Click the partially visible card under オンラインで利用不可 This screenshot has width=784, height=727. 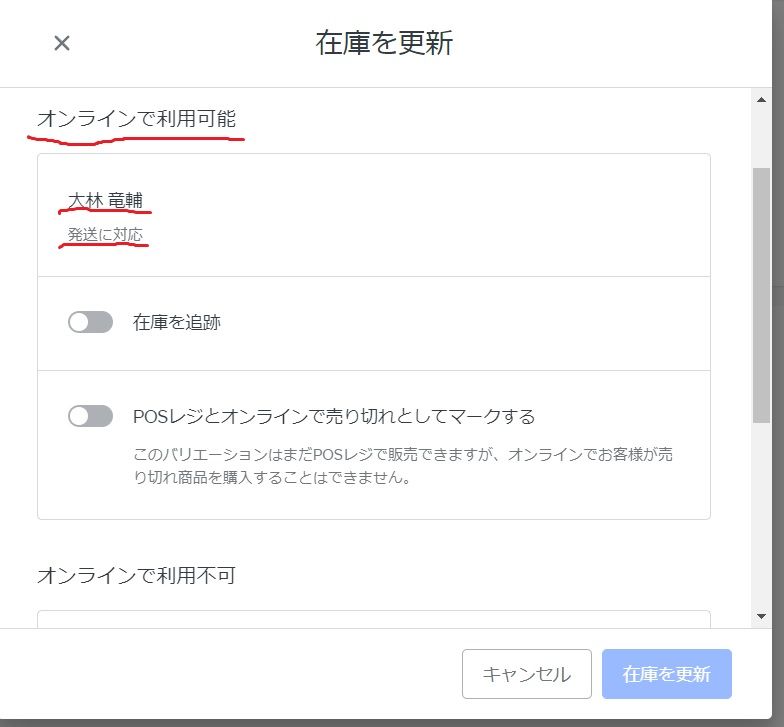(373, 619)
